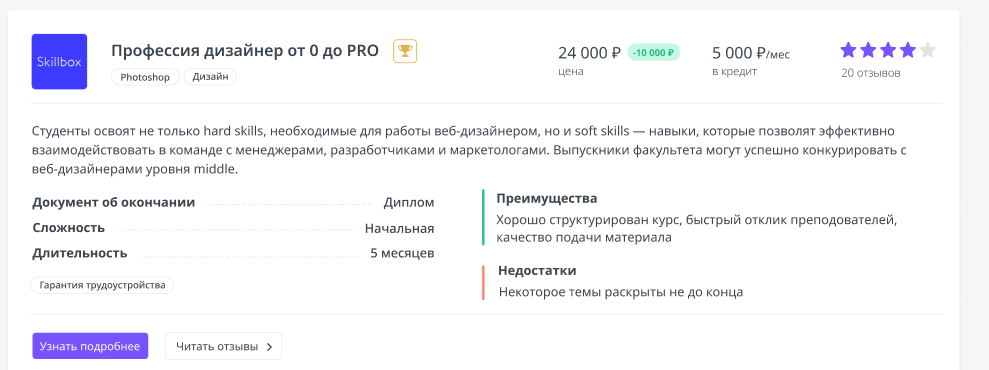Click the 'Гарантия трудоустройства' tag
The height and width of the screenshot is (370, 989).
point(102,286)
